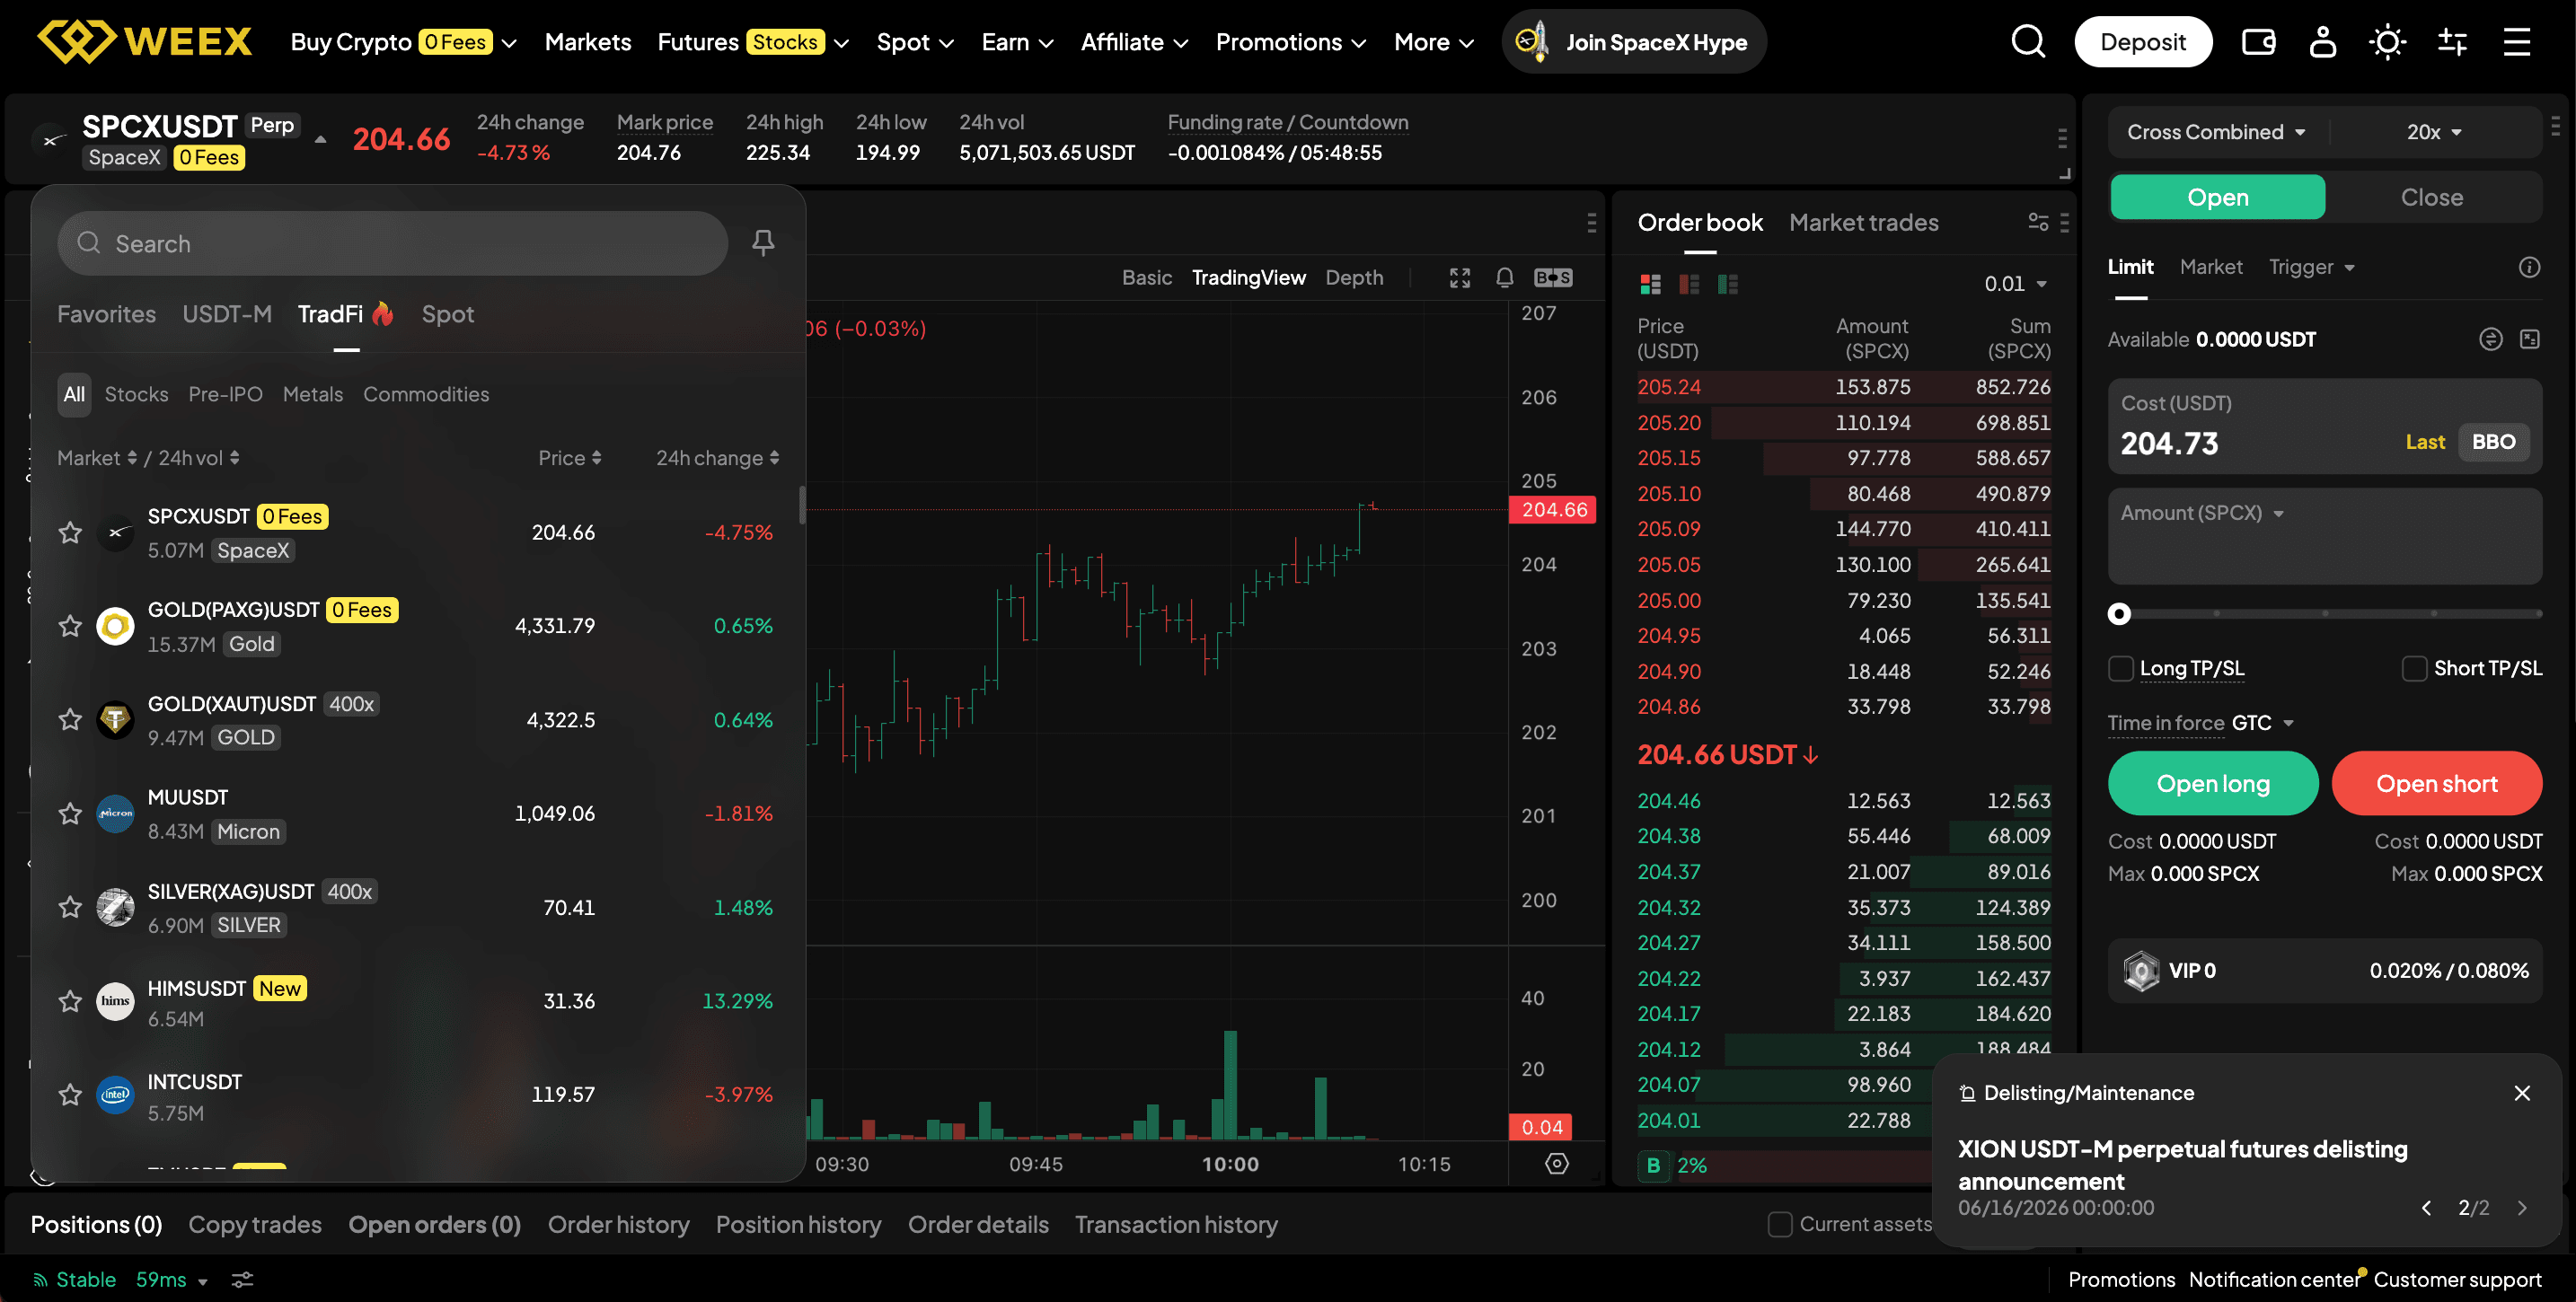Open the user profile icon
The image size is (2576, 1302).
(x=2323, y=42)
